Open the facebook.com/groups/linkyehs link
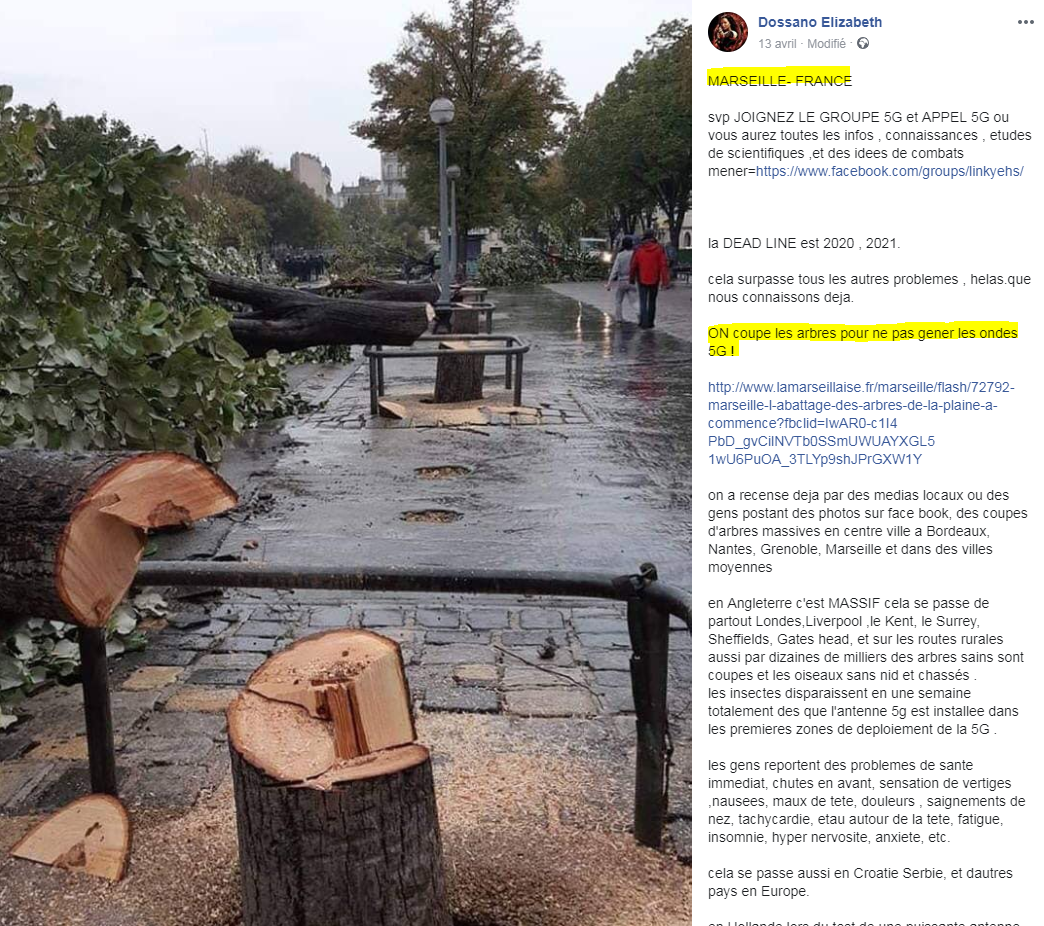The width and height of the screenshot is (1044, 926). [x=890, y=171]
